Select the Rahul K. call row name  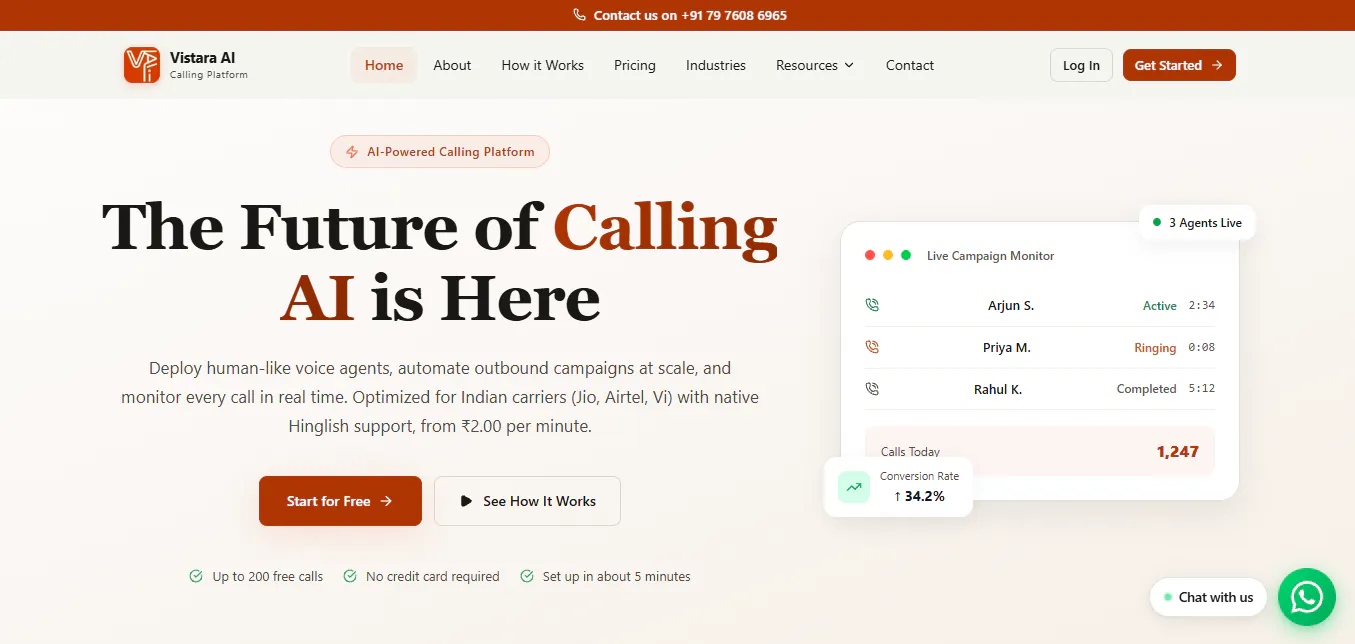998,389
